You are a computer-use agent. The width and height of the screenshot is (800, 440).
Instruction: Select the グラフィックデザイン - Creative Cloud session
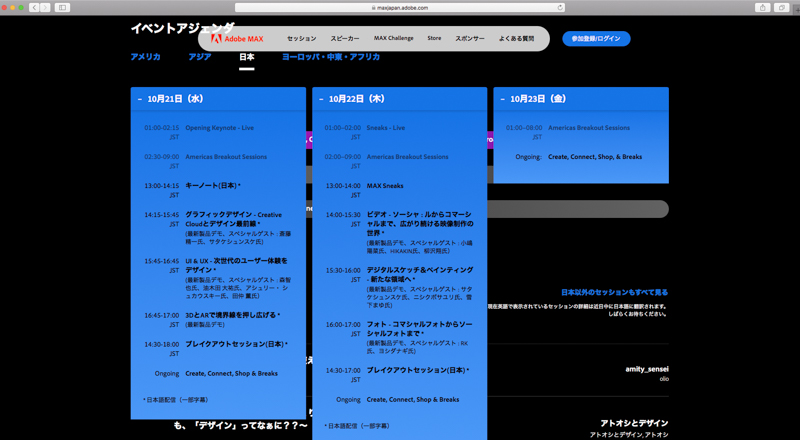233,219
